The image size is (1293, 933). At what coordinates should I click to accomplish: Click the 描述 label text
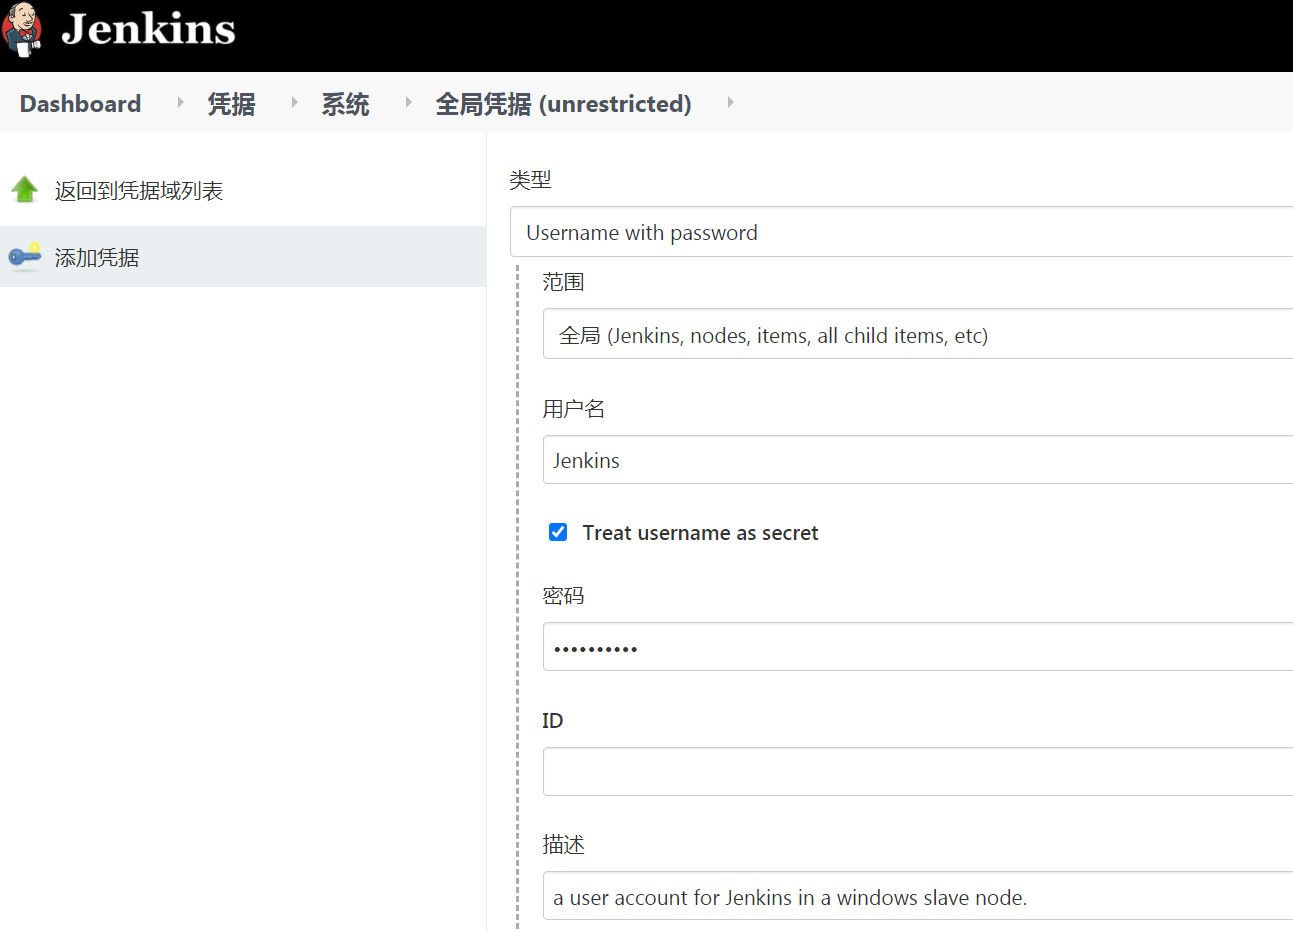point(563,845)
